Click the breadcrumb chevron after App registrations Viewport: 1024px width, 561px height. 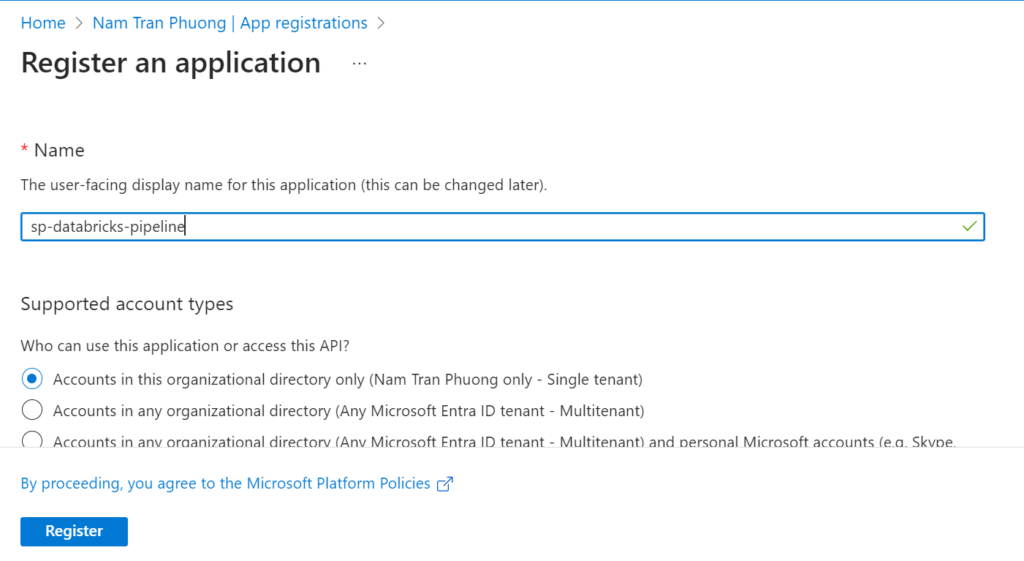[x=380, y=23]
